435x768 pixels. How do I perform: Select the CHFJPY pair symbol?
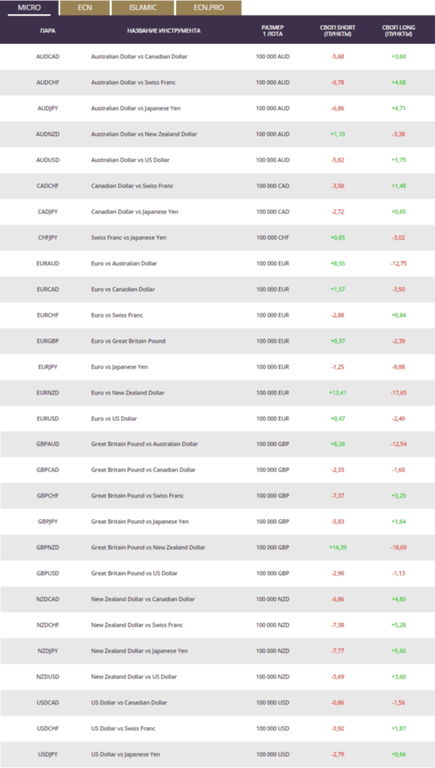(48, 238)
